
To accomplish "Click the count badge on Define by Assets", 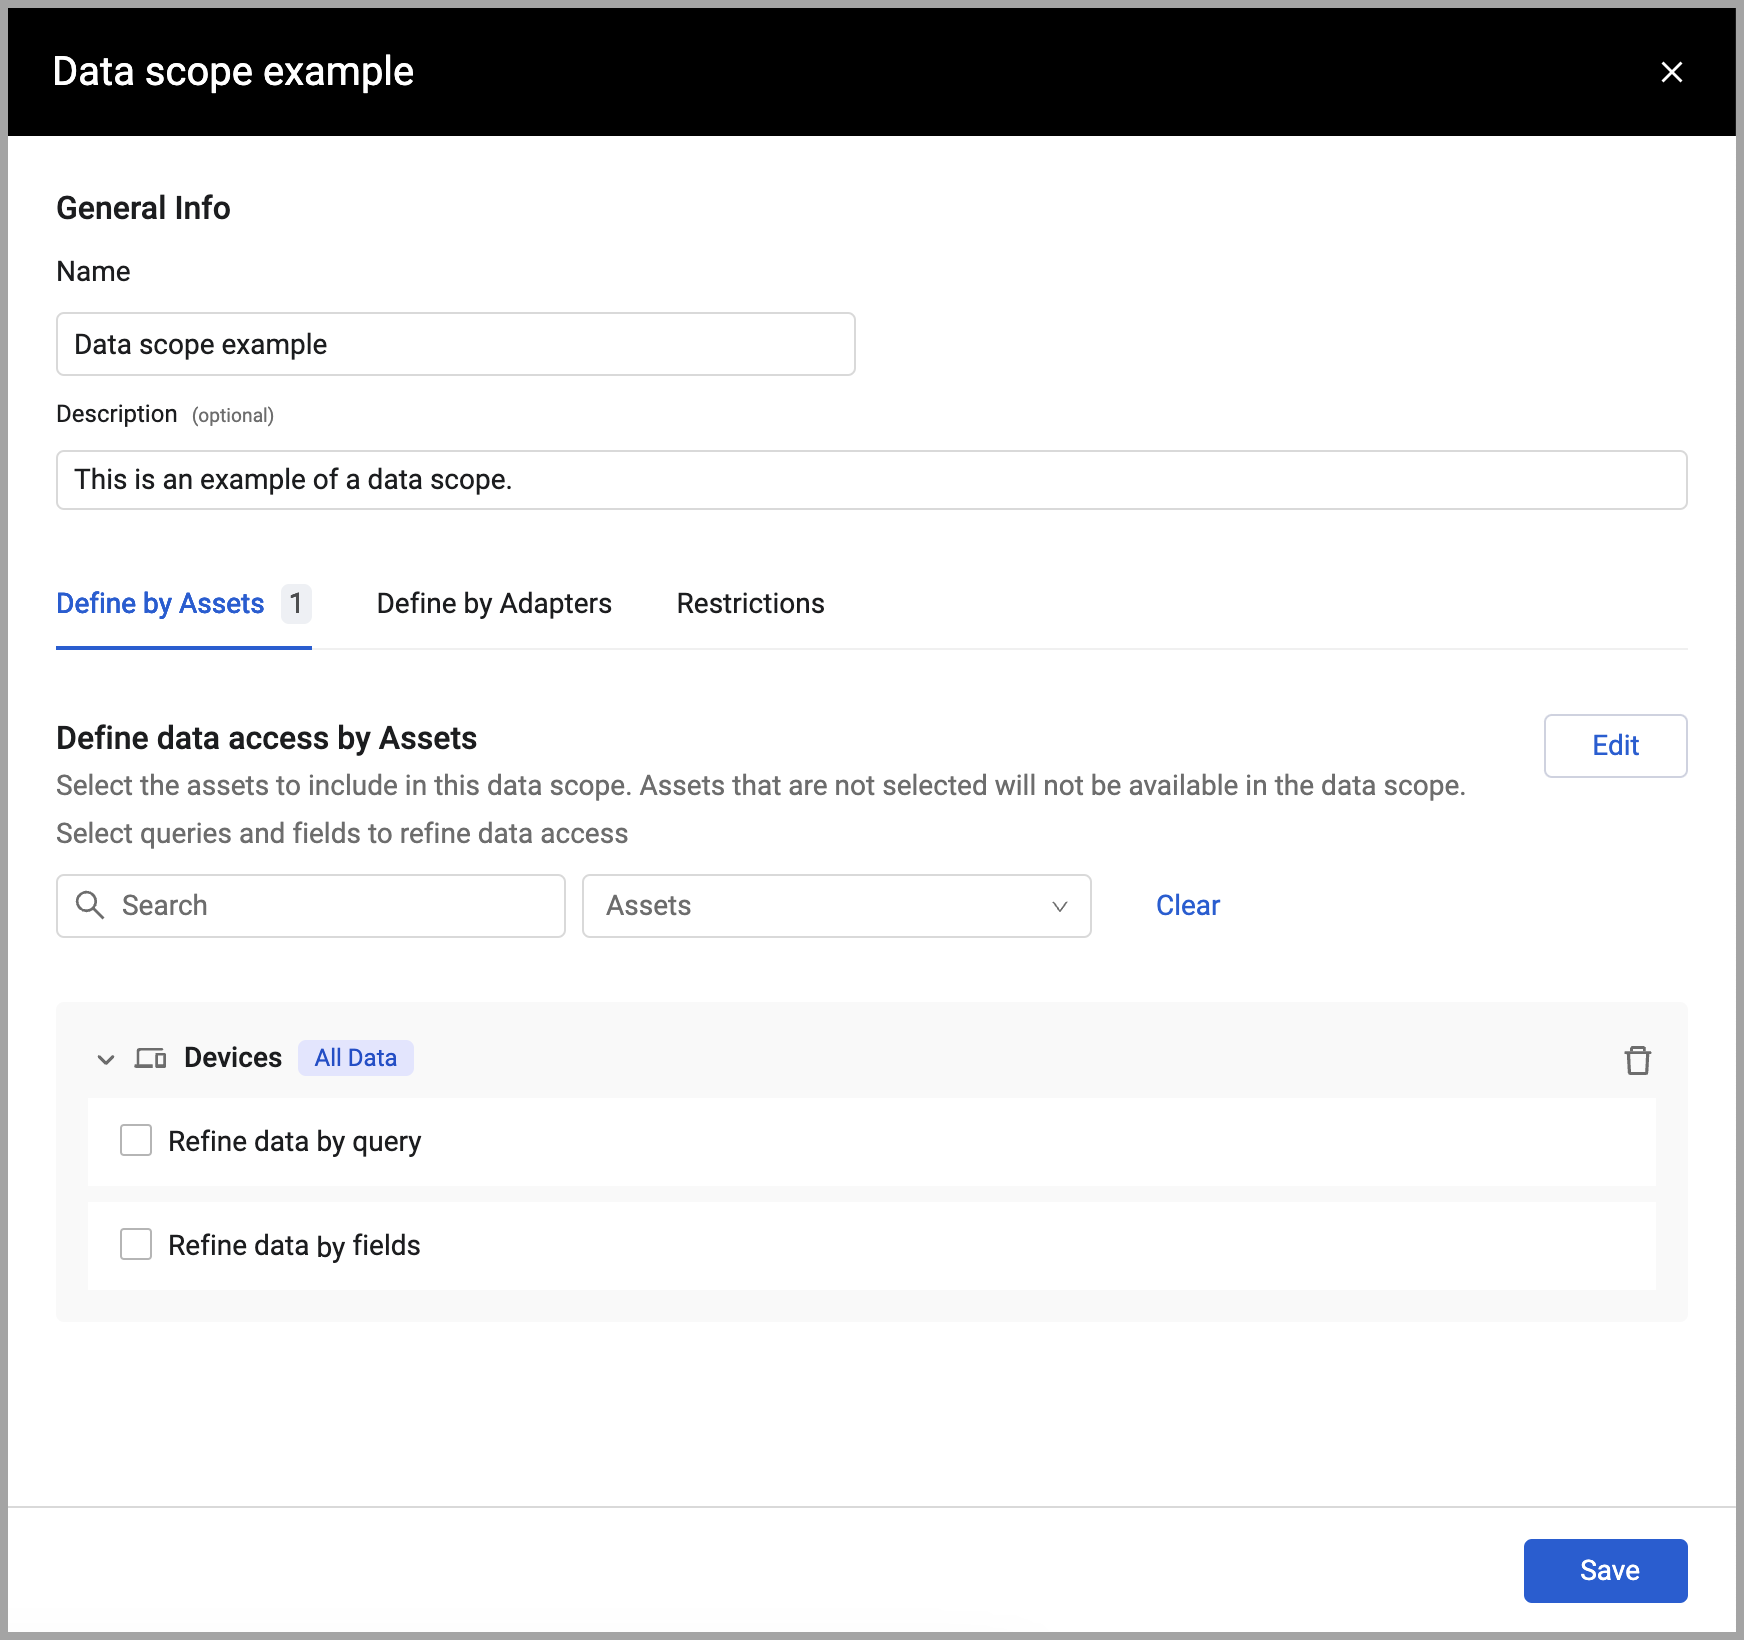I will click(x=296, y=604).
